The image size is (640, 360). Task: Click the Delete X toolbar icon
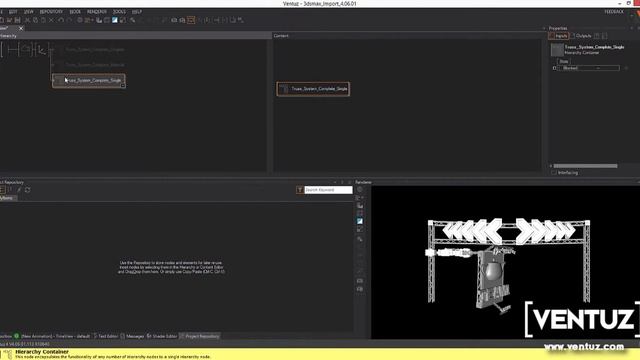pos(51,20)
